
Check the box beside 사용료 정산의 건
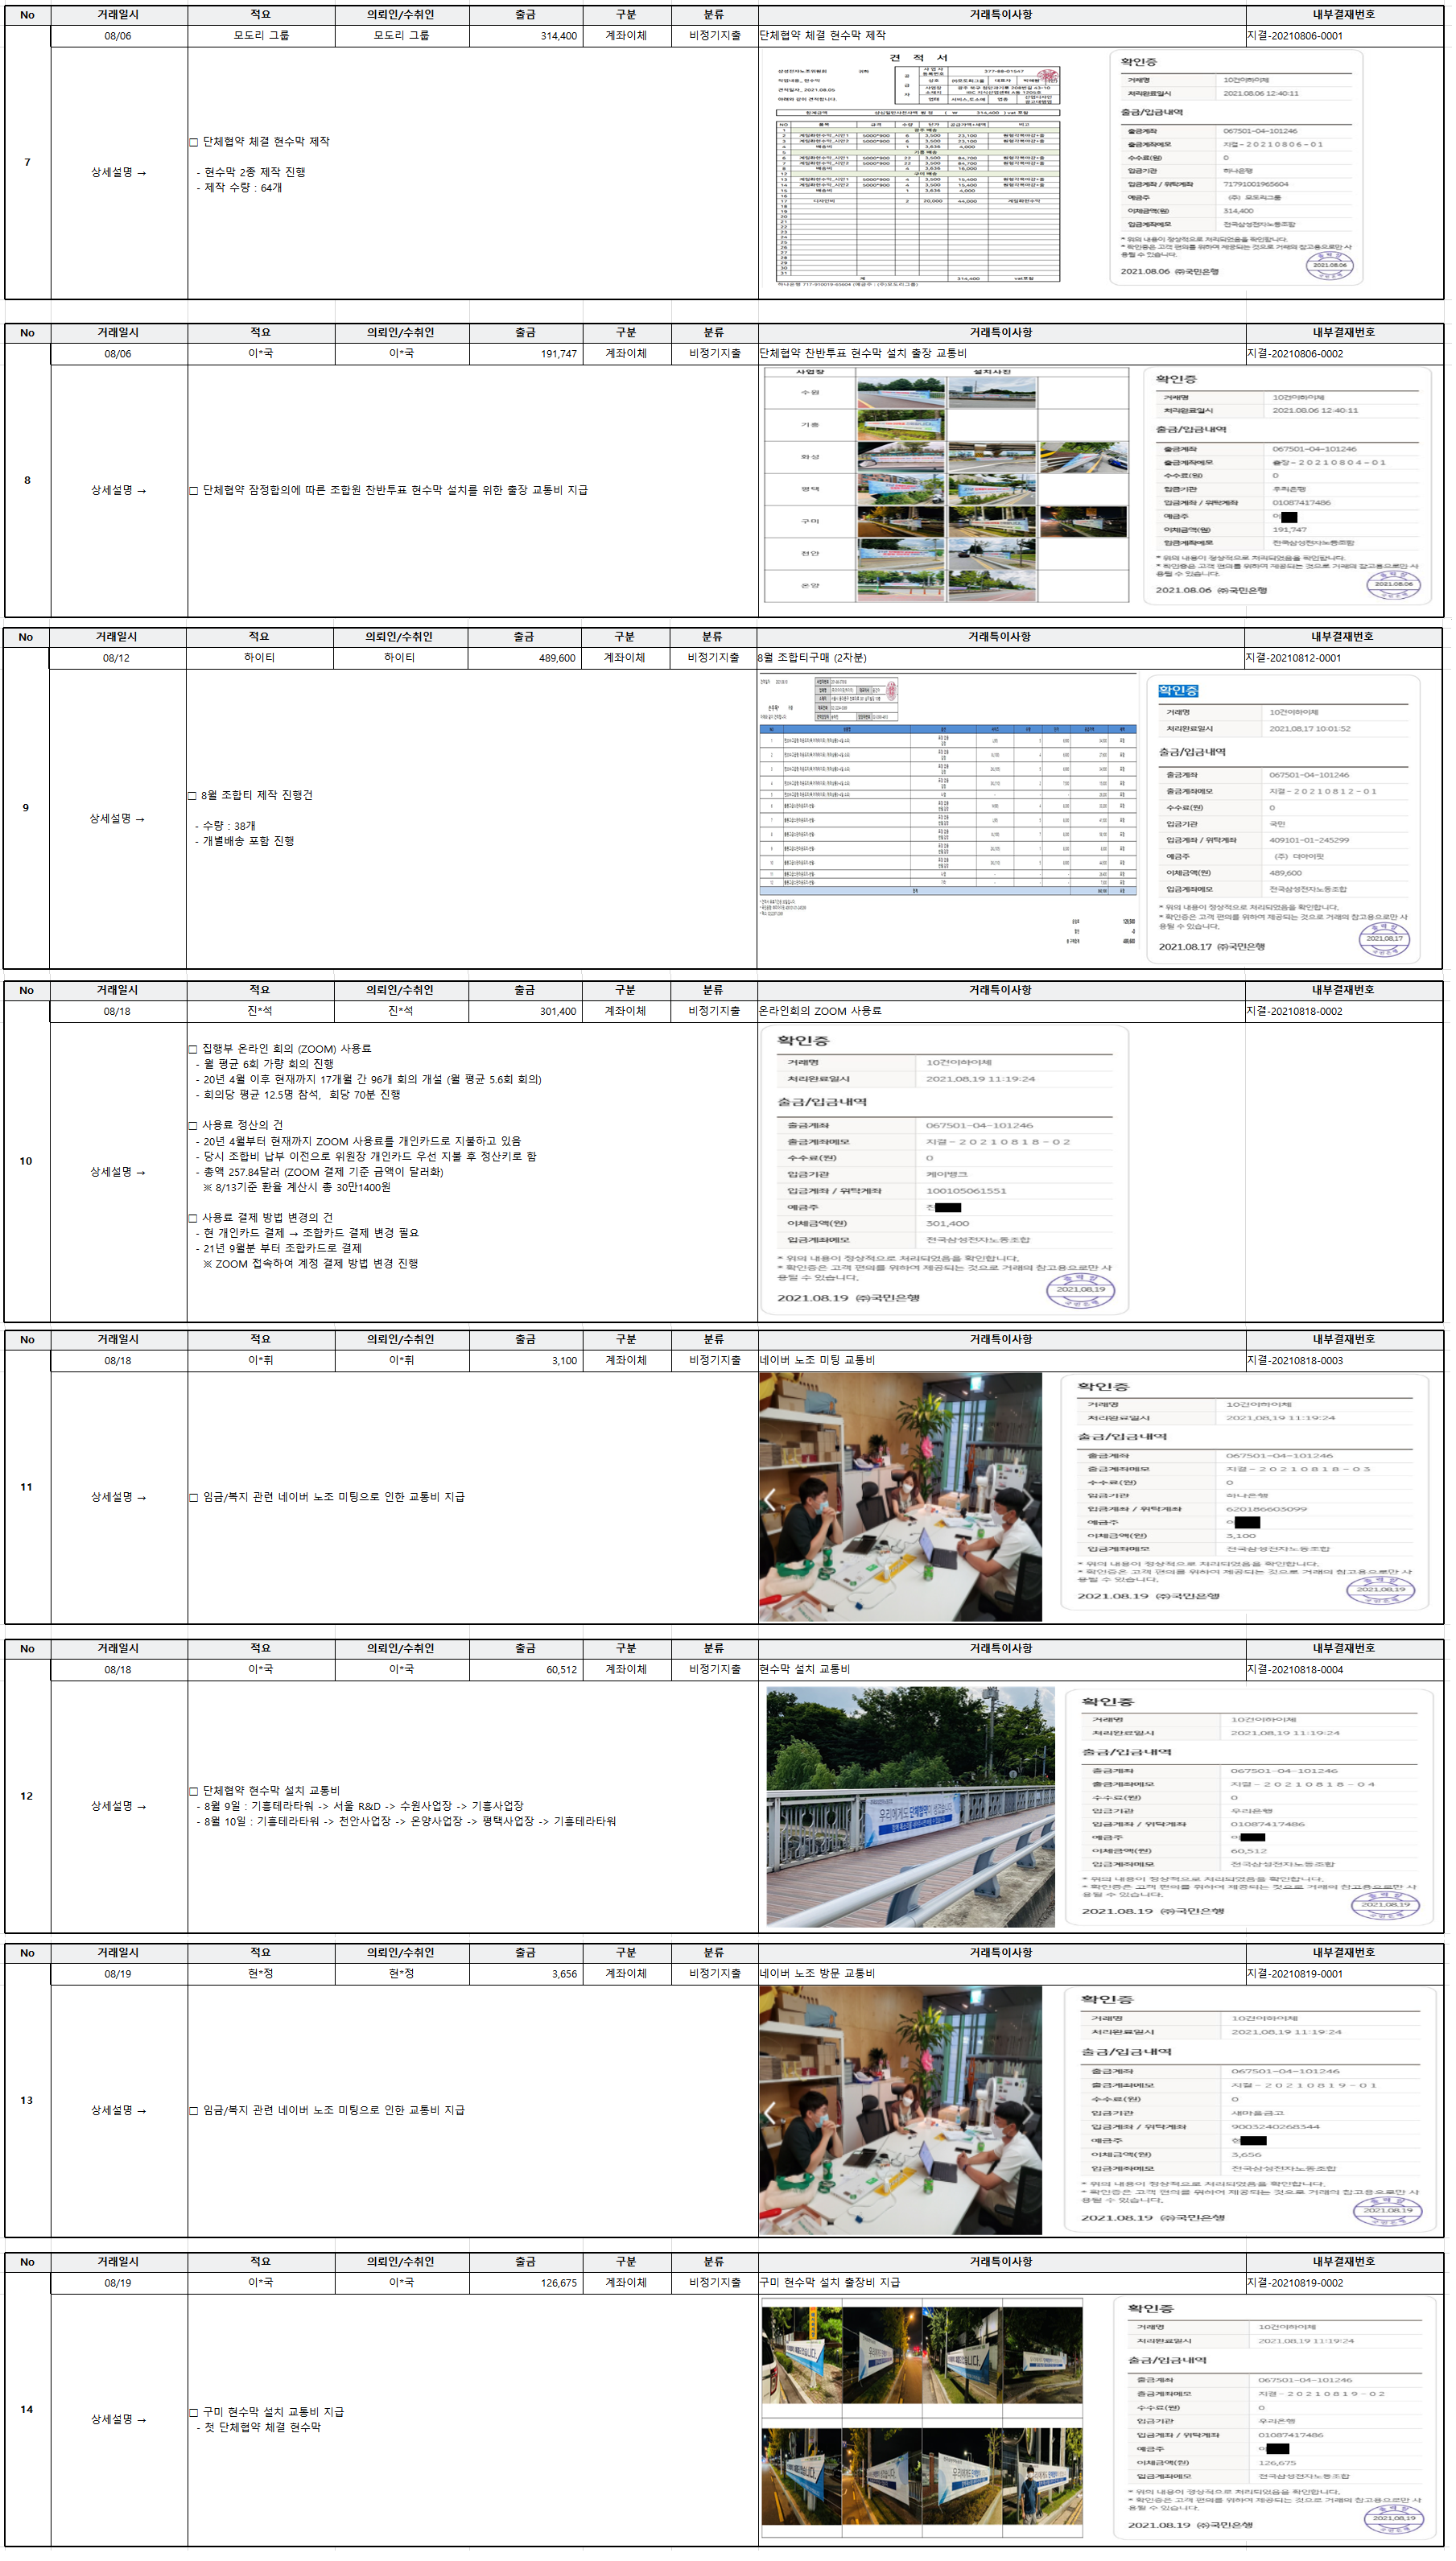[x=193, y=1126]
